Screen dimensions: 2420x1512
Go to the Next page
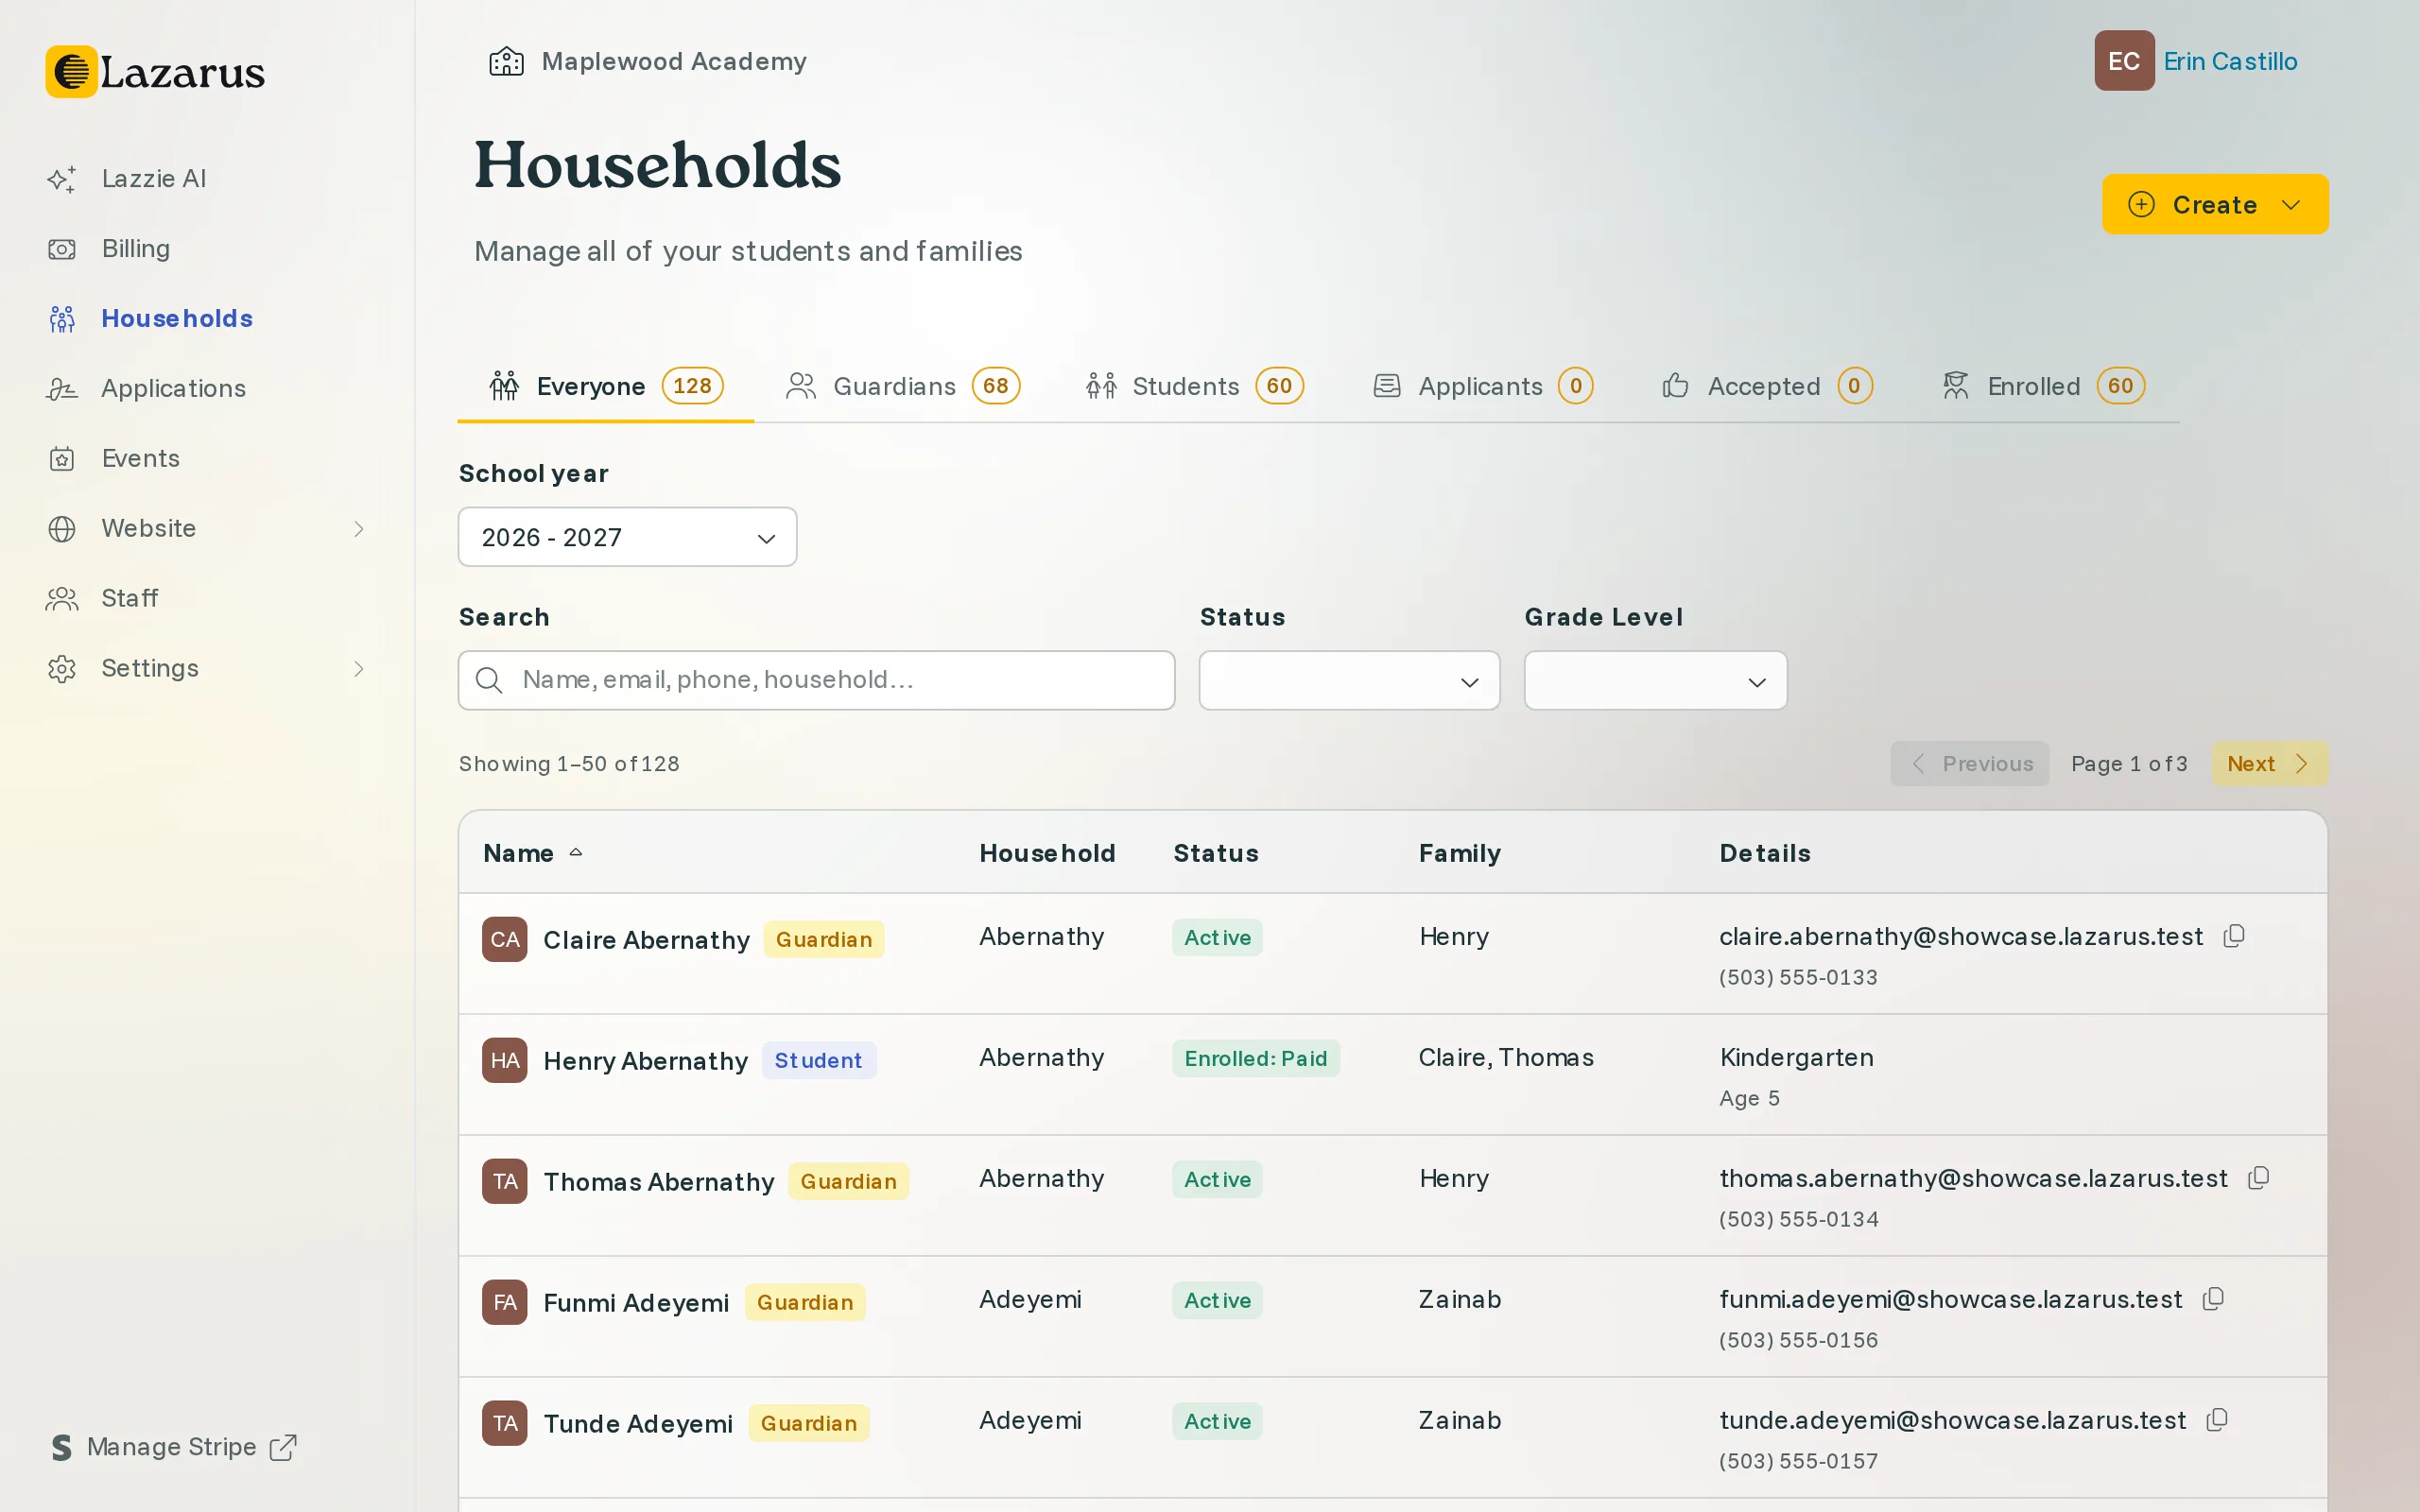2269,764
